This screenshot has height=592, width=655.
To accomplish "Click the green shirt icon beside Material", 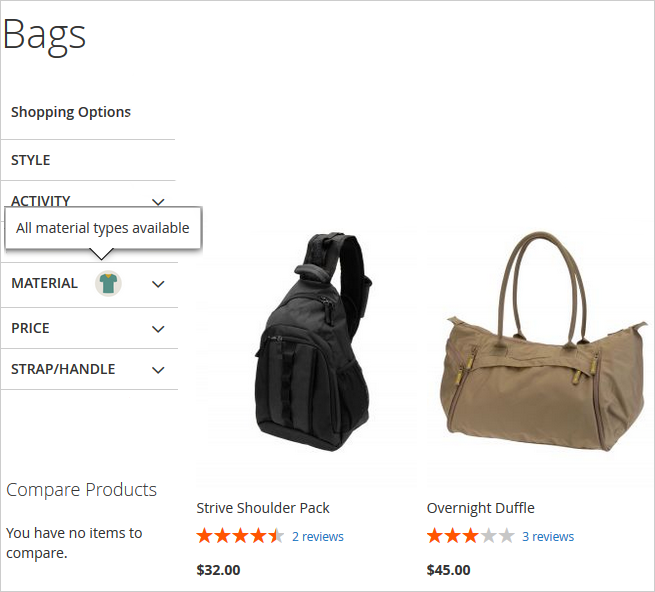I will 108,283.
